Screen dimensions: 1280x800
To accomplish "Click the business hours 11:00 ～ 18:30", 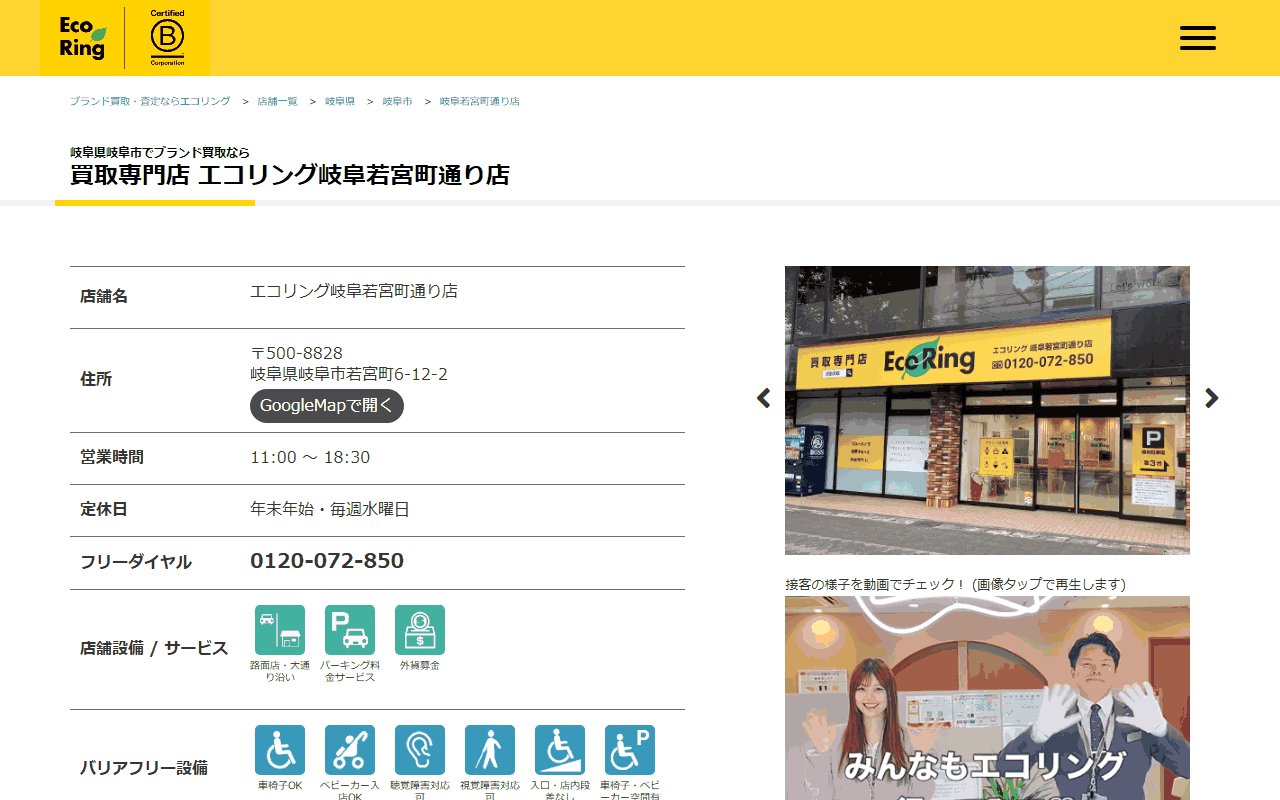I will pos(310,457).
